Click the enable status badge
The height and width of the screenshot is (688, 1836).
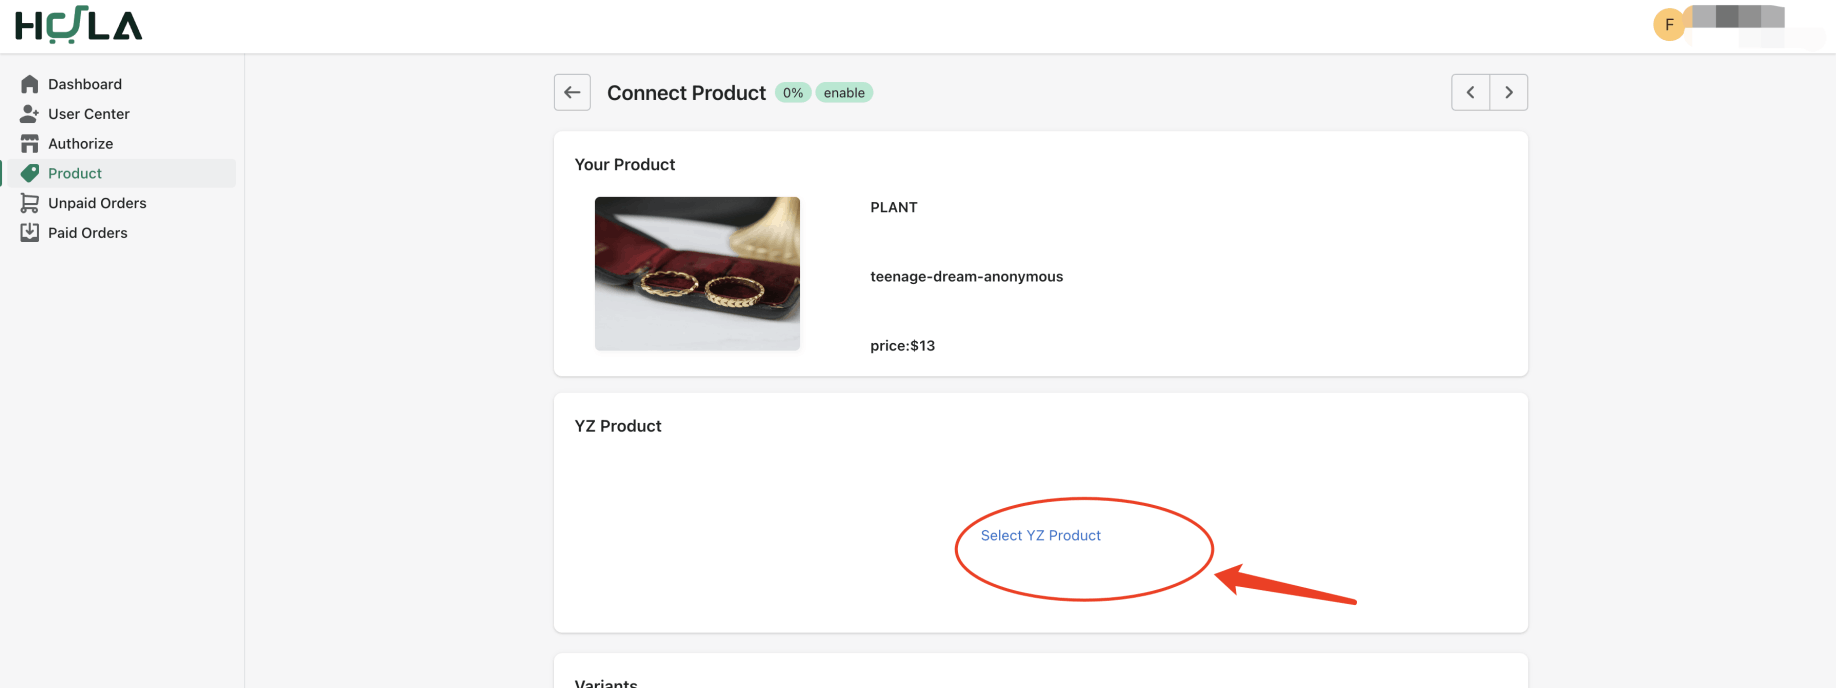pos(844,93)
